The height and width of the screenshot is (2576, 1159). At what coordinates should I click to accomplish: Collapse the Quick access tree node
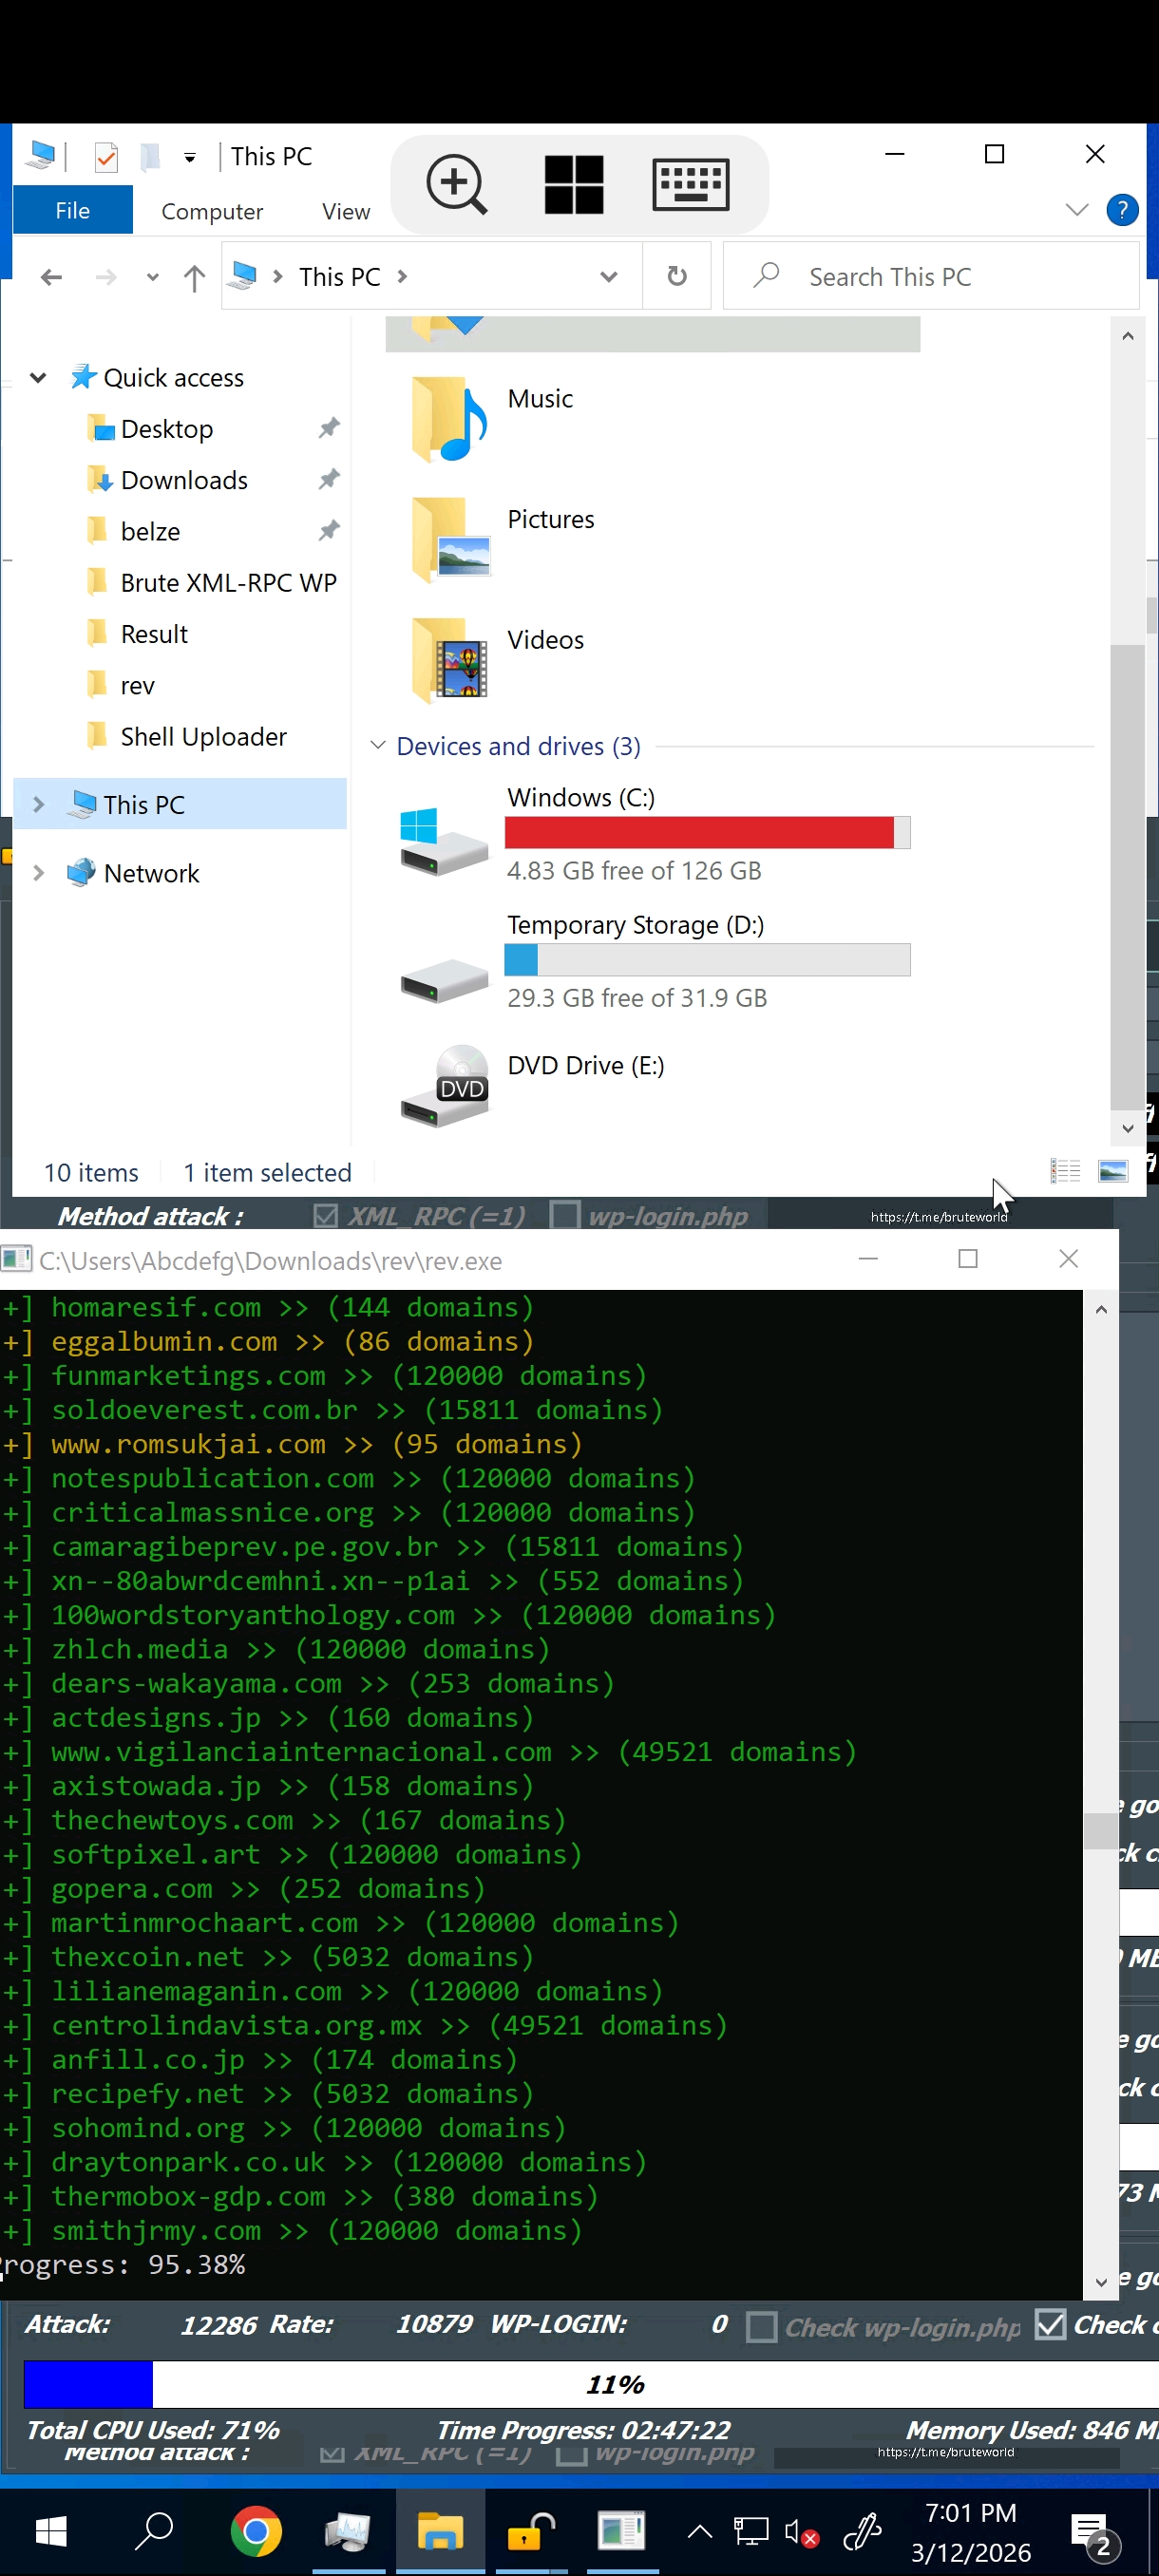pyautogui.click(x=38, y=378)
